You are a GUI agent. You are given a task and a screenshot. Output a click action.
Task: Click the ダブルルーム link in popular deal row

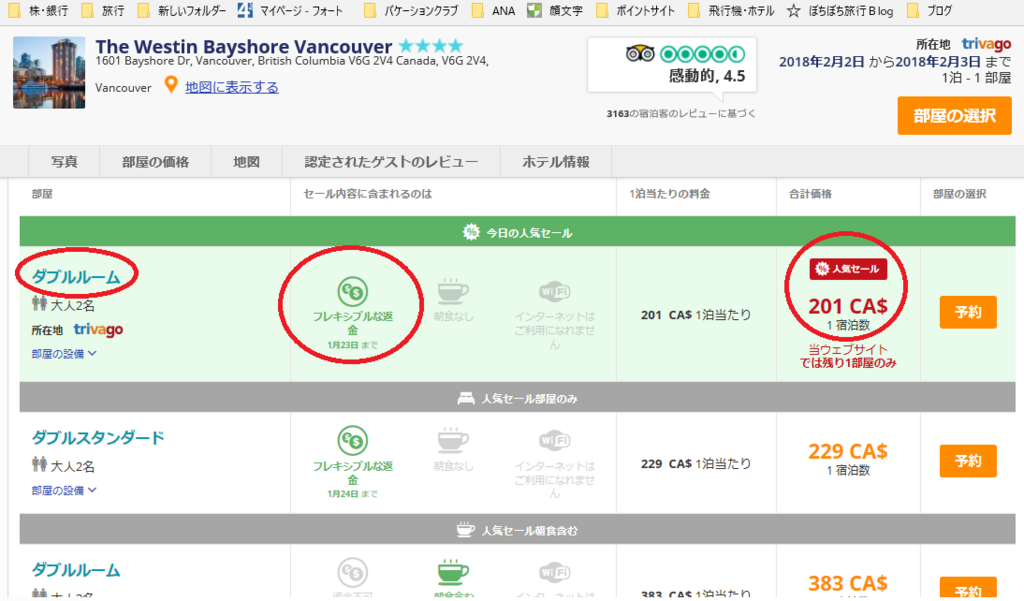[76, 276]
